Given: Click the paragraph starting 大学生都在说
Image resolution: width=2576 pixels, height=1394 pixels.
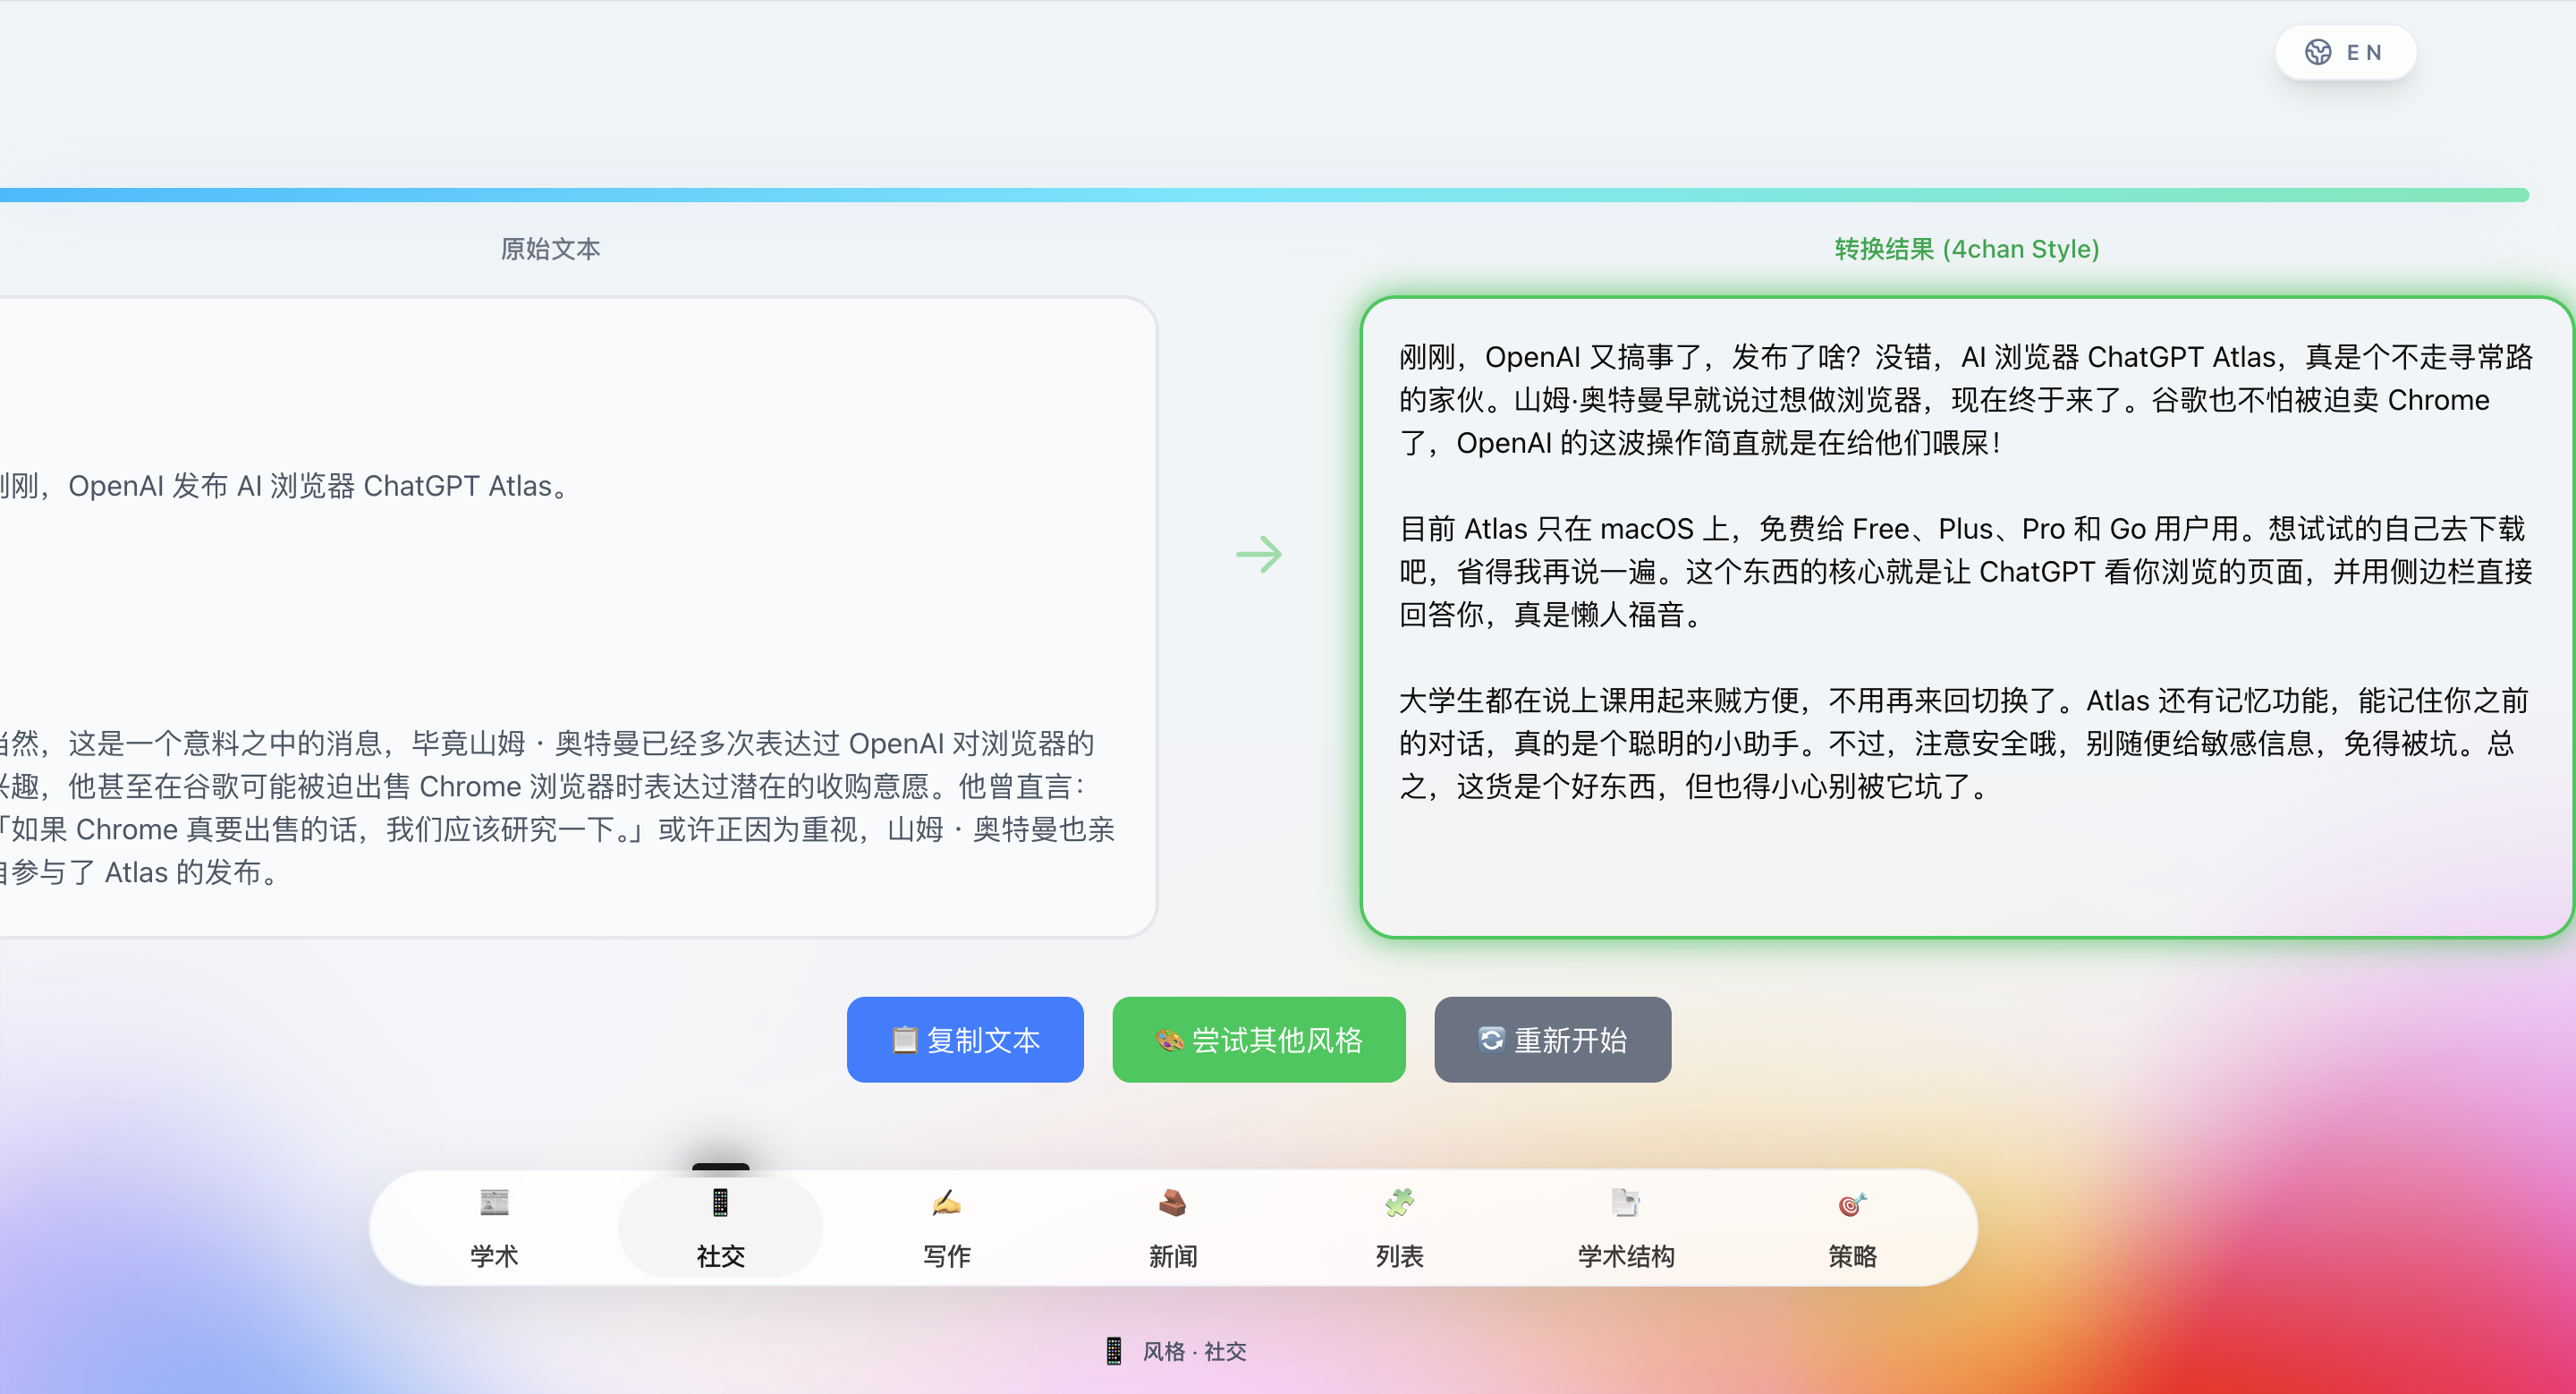Looking at the screenshot, I should click(x=1966, y=743).
